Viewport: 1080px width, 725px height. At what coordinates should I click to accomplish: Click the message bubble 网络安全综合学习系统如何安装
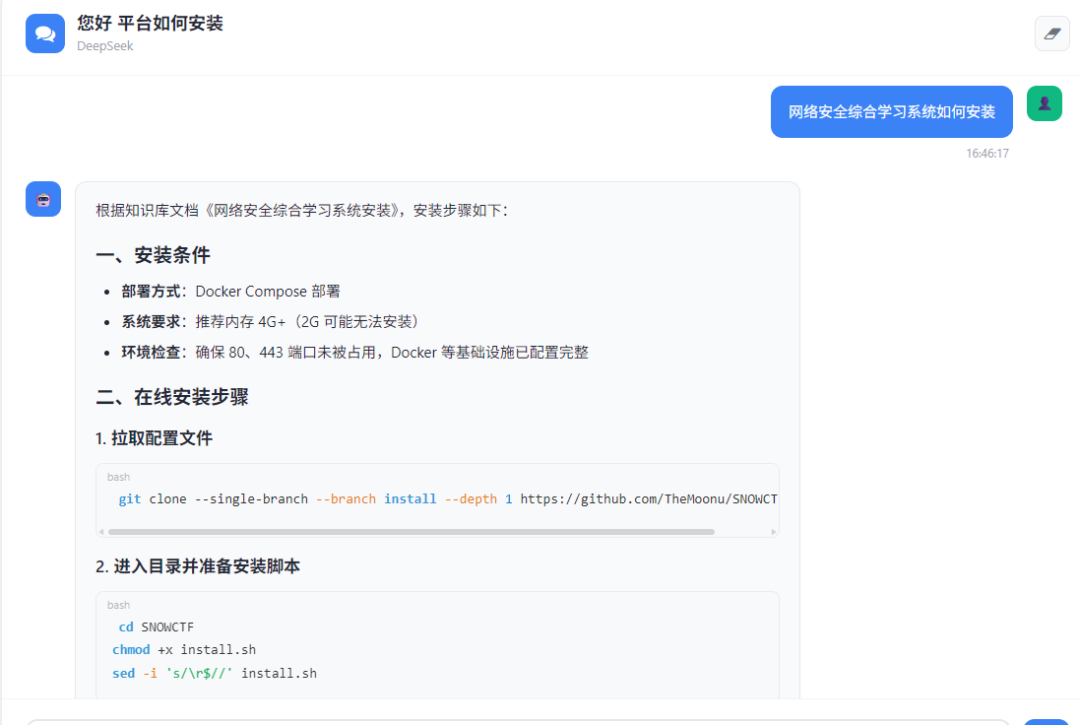click(891, 112)
